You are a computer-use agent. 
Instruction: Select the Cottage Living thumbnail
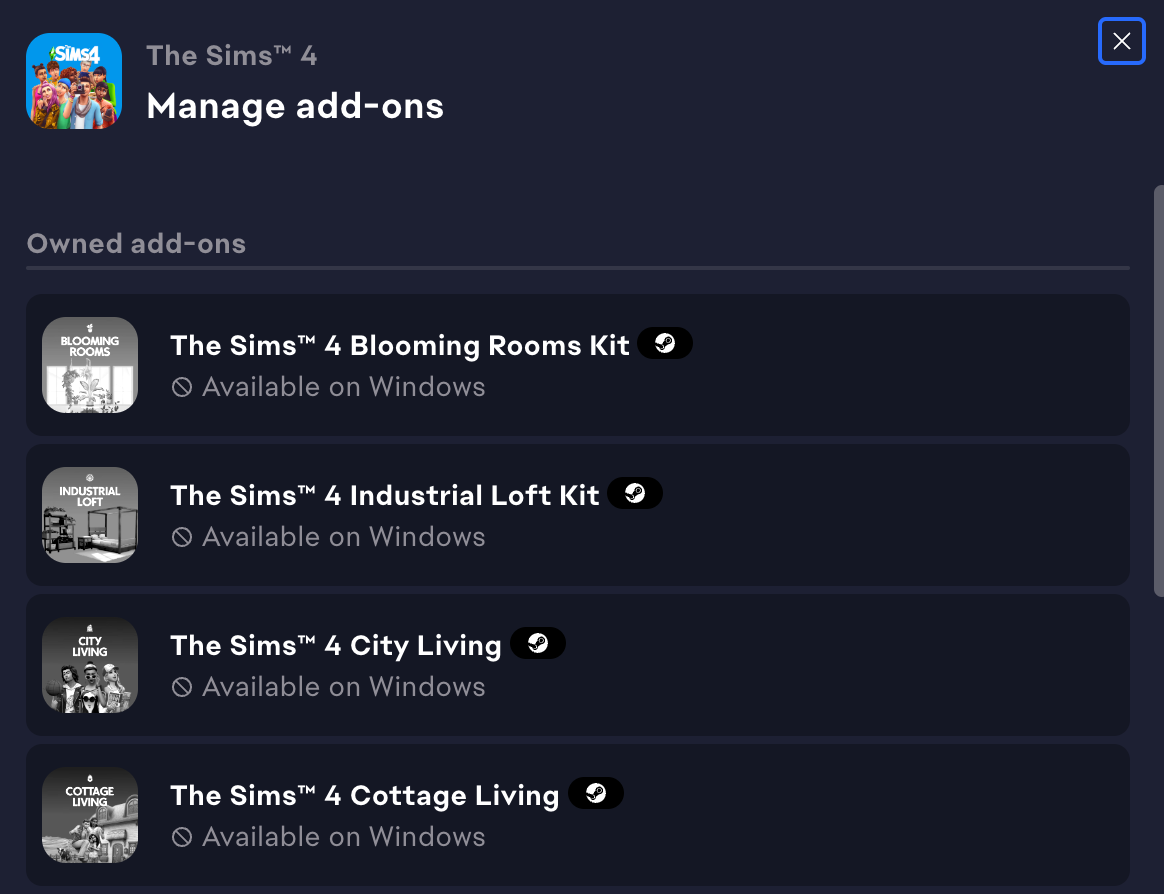click(x=90, y=815)
